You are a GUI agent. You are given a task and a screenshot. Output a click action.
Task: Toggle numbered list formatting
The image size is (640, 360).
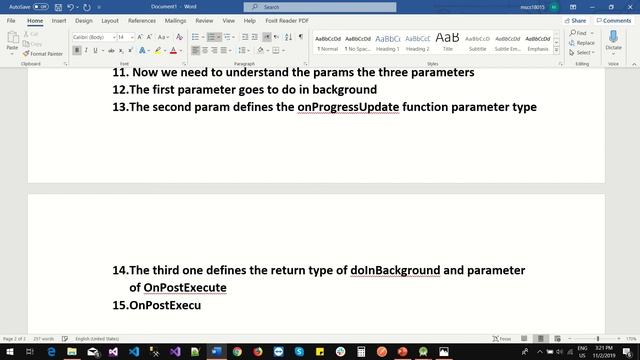211,37
